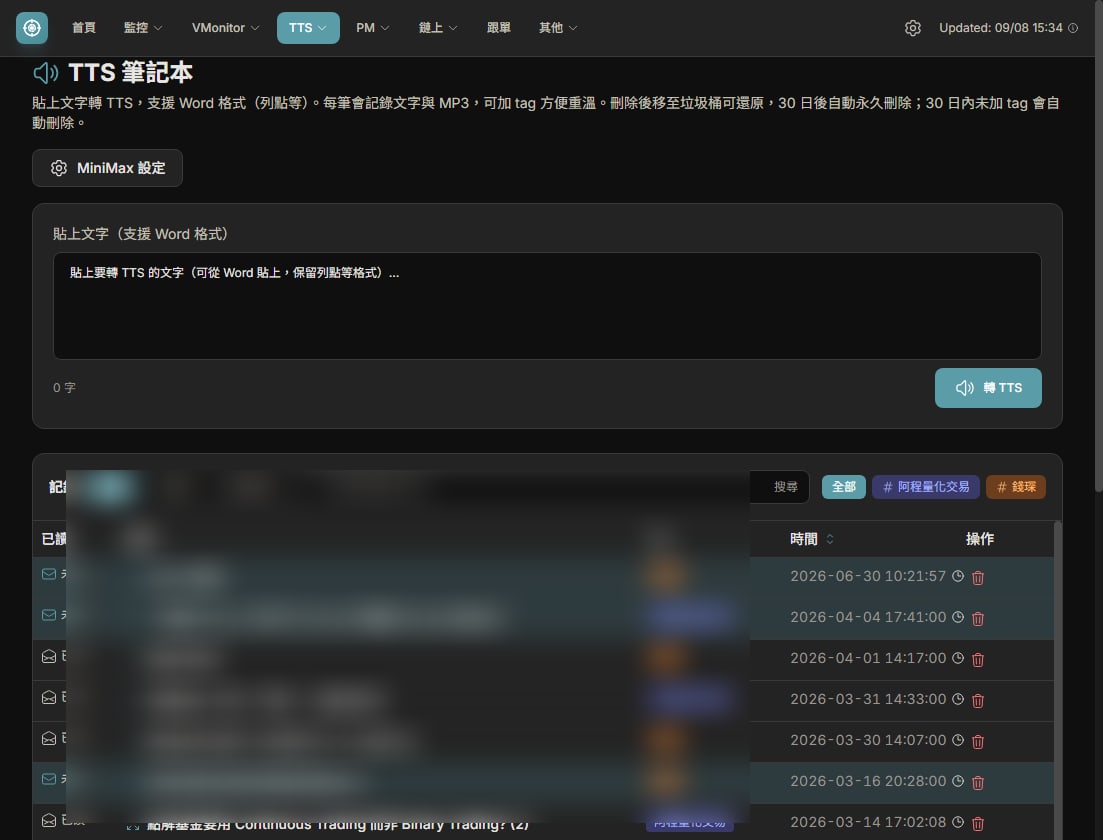
Task: Open MiniMax 設定 button
Action: click(107, 168)
